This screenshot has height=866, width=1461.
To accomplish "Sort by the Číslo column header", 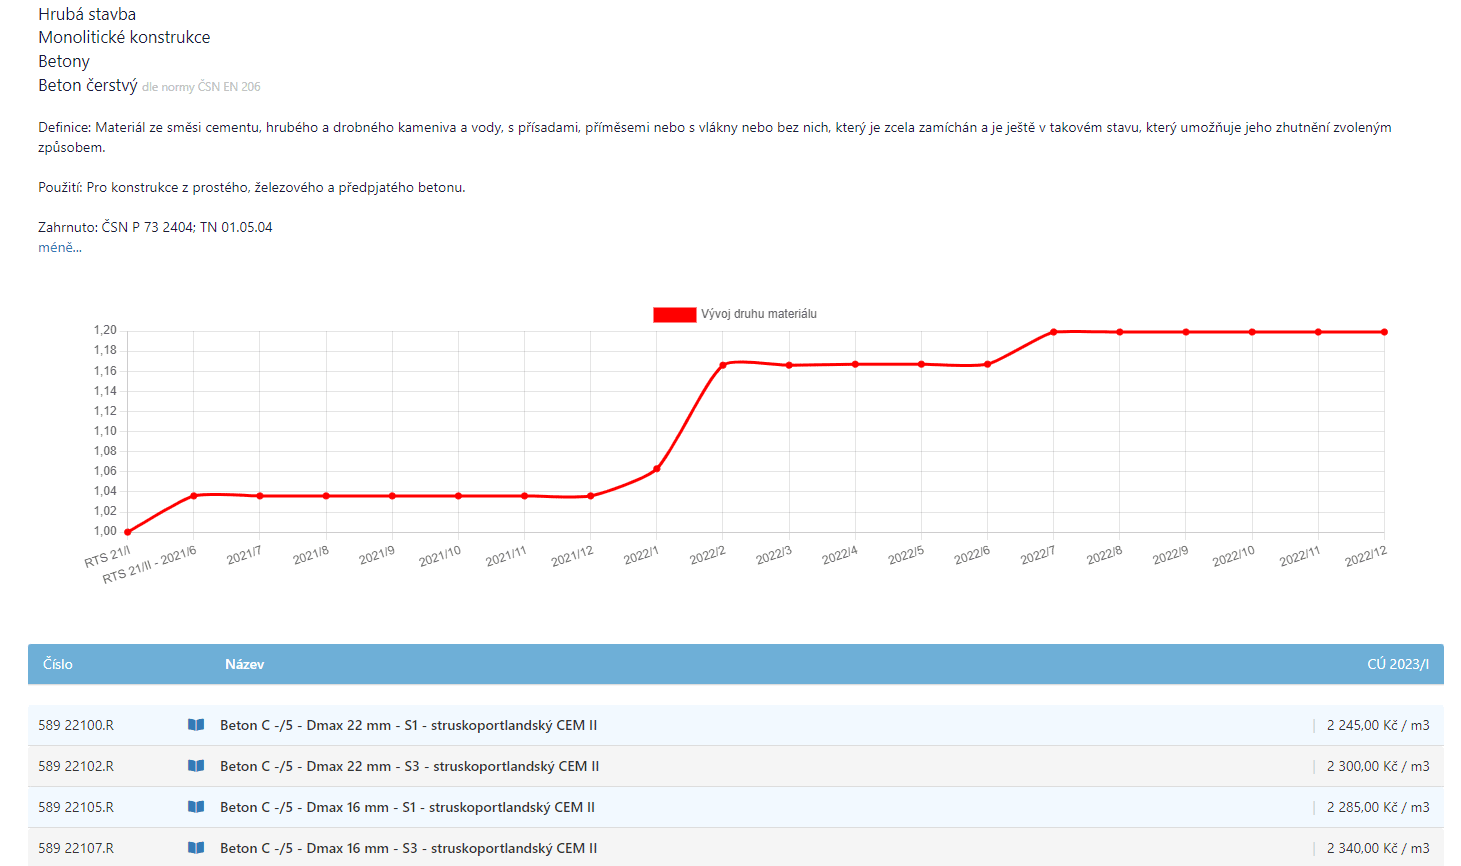I will click(x=58, y=664).
